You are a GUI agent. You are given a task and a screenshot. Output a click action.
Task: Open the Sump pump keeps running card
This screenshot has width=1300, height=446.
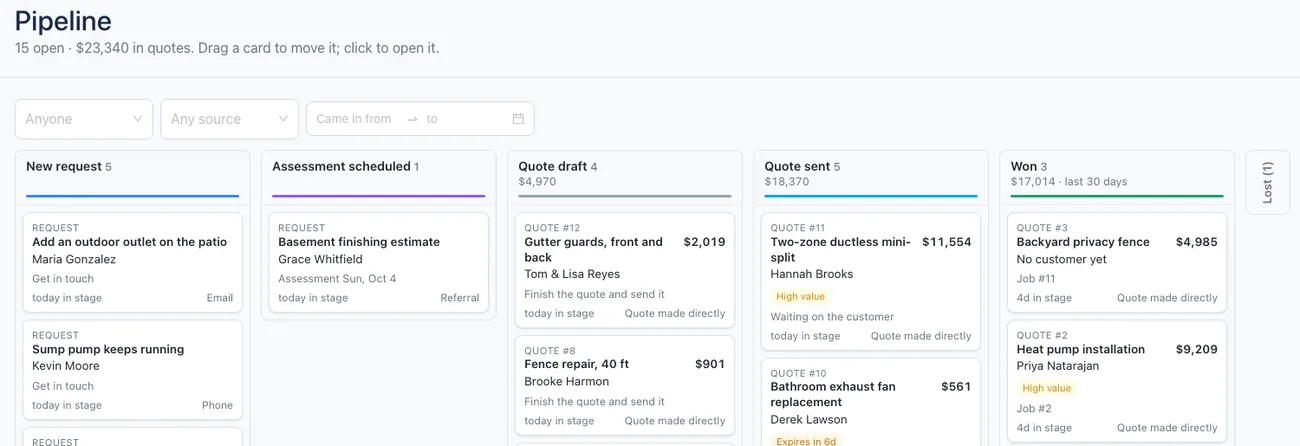point(132,371)
